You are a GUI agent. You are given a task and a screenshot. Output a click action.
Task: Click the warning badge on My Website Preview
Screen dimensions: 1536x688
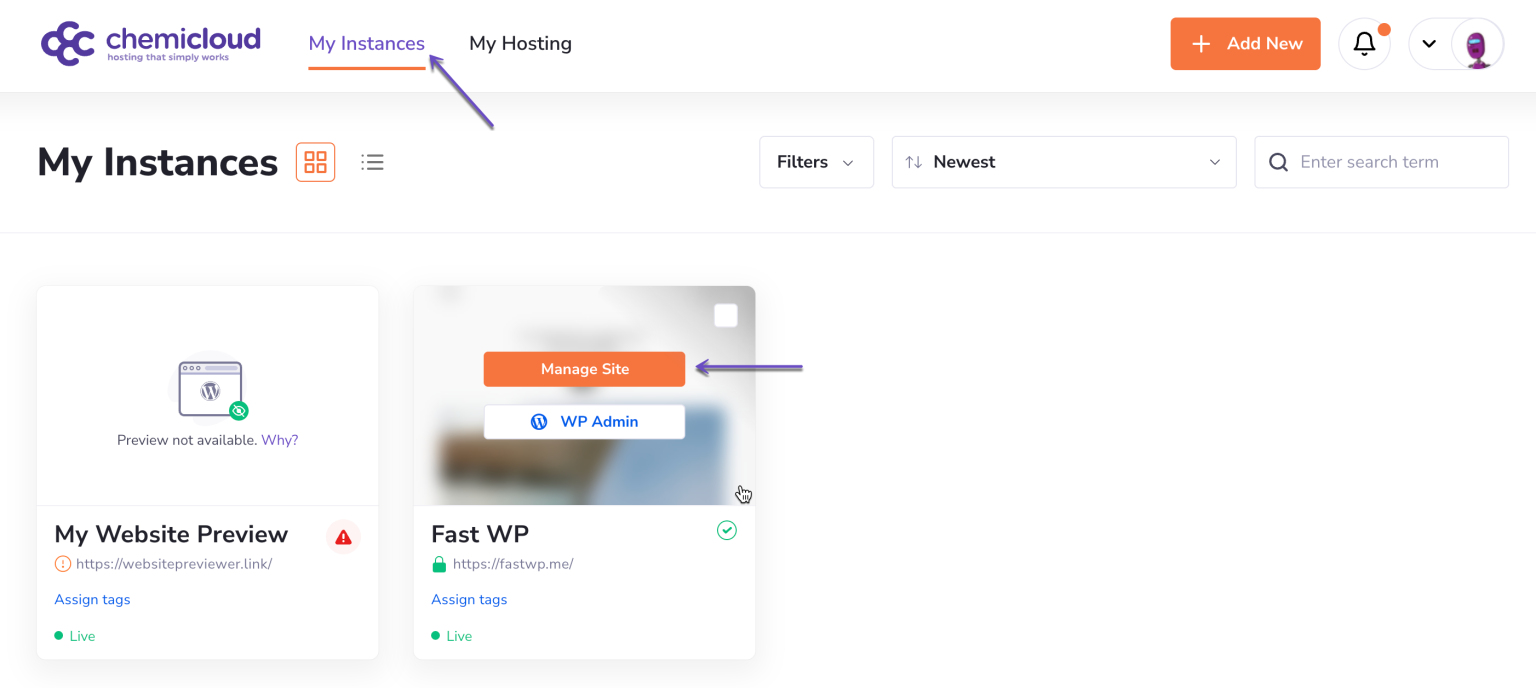coord(343,537)
